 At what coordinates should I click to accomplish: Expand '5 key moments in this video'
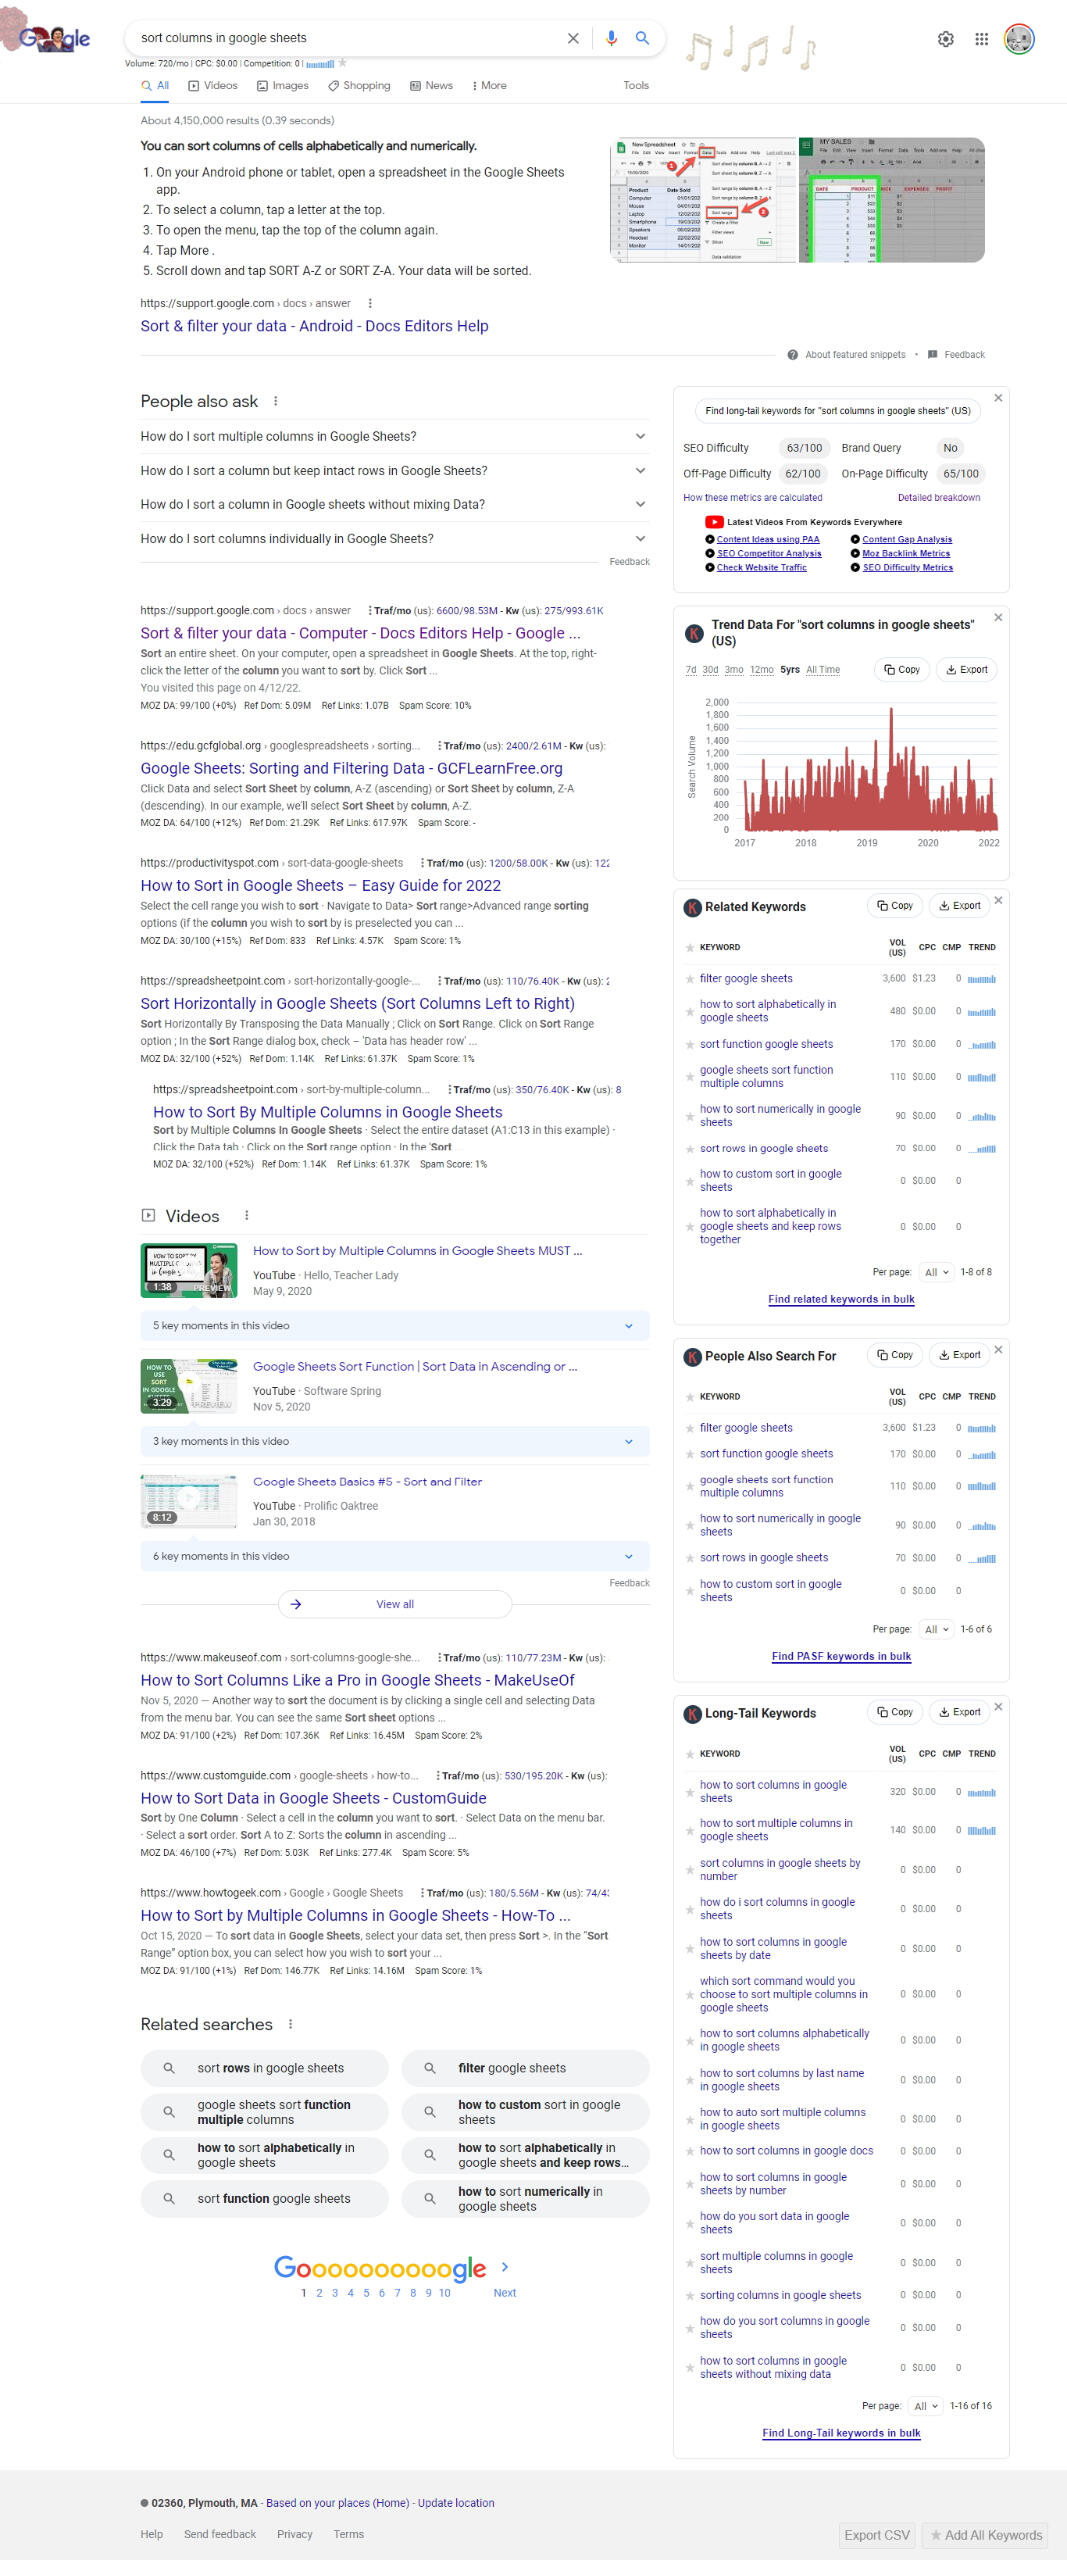coord(395,1326)
